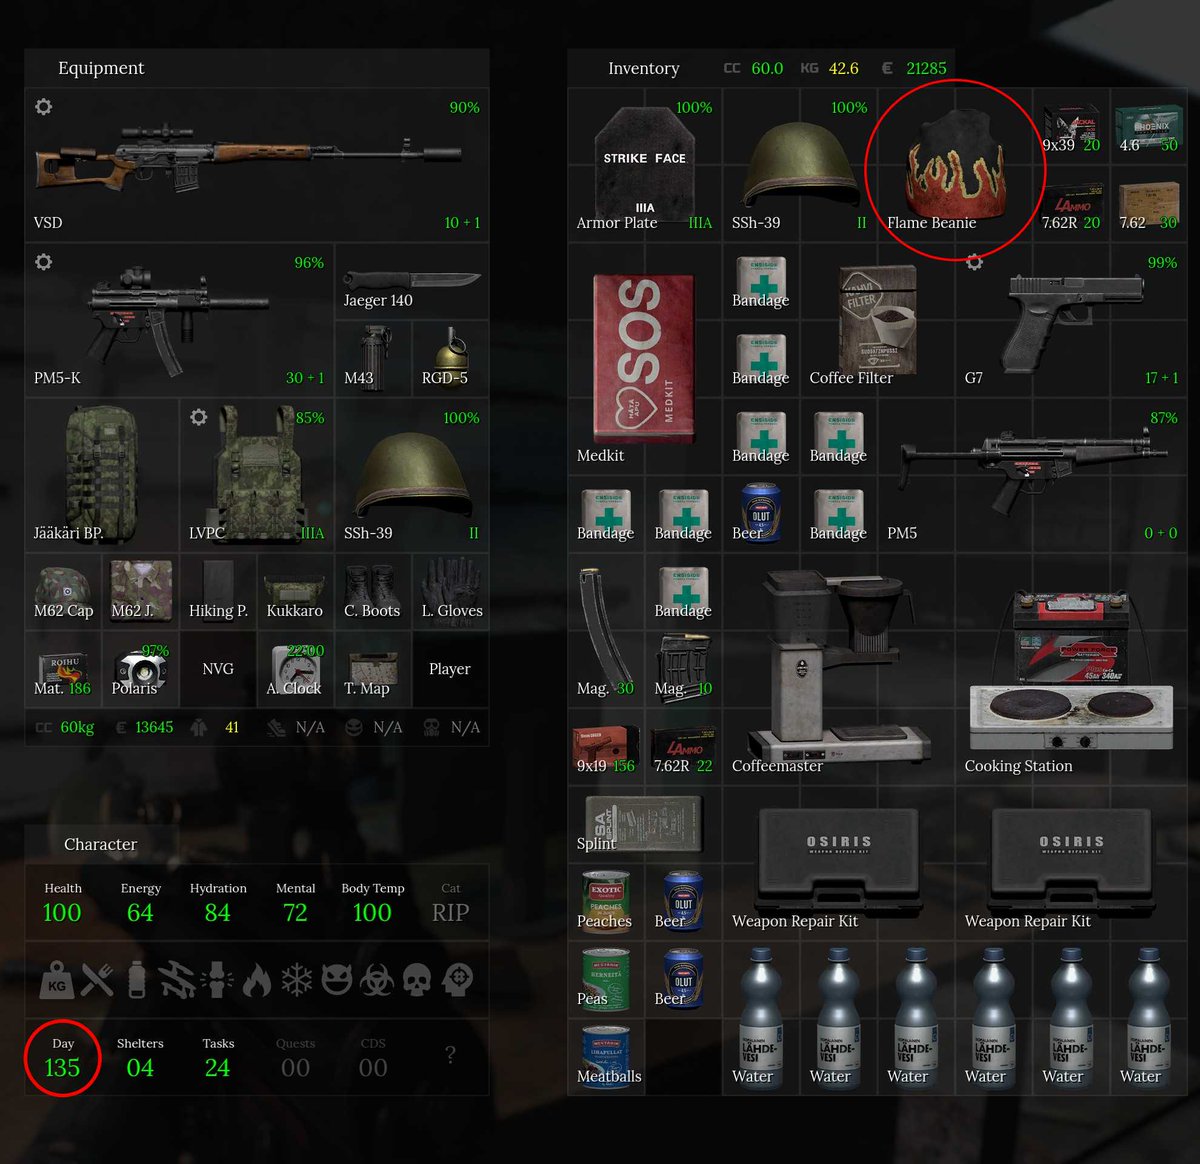Screen dimensions: 1200x1164
Task: Click the biohazard status icon
Action: point(377,980)
